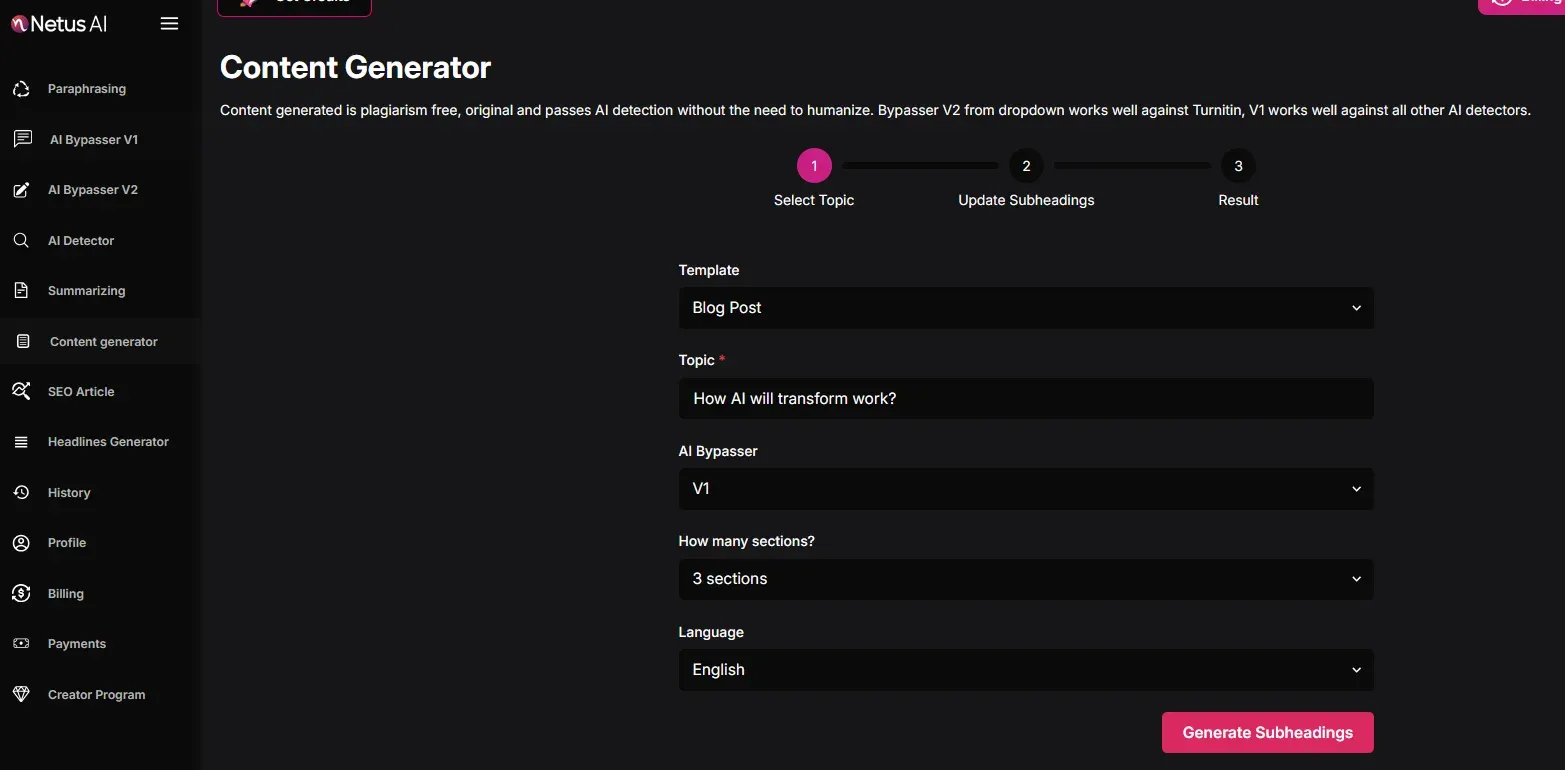The width and height of the screenshot is (1565, 770).
Task: Open AI Bypasser V2 via its pencil icon
Action: 21,189
